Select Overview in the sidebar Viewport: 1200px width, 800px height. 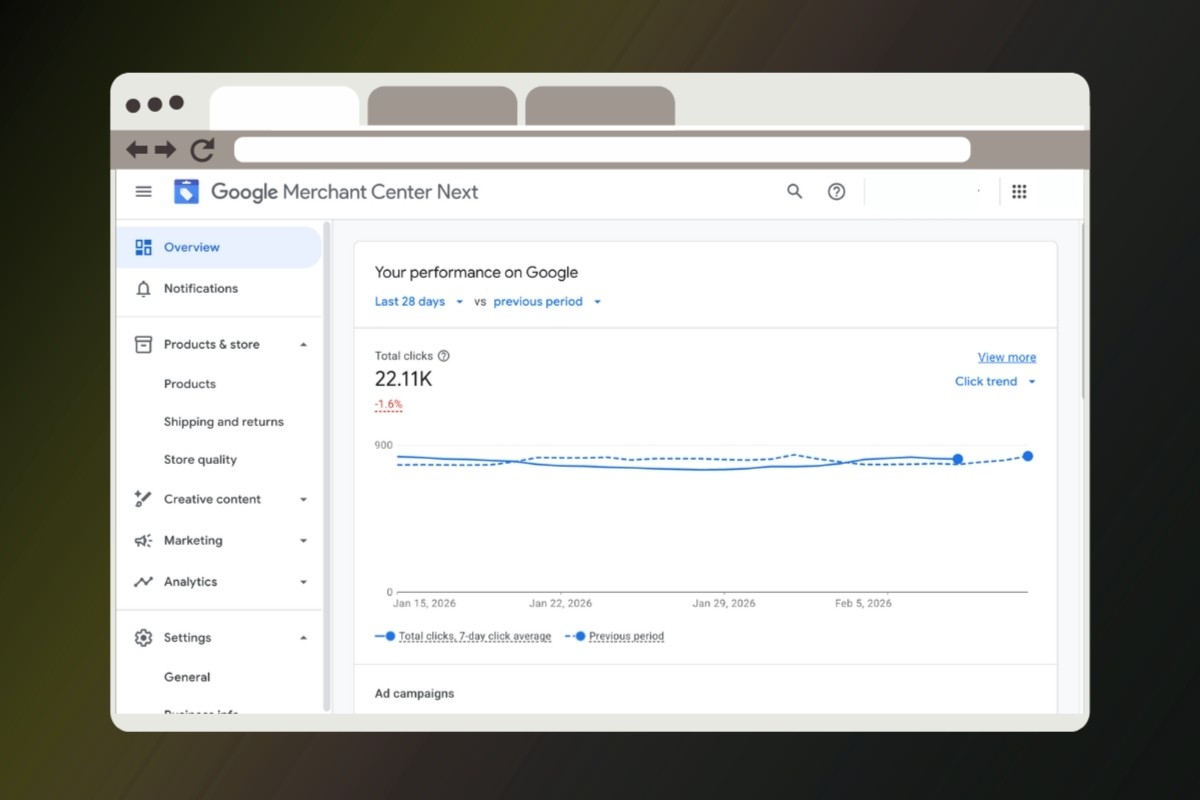(219, 247)
